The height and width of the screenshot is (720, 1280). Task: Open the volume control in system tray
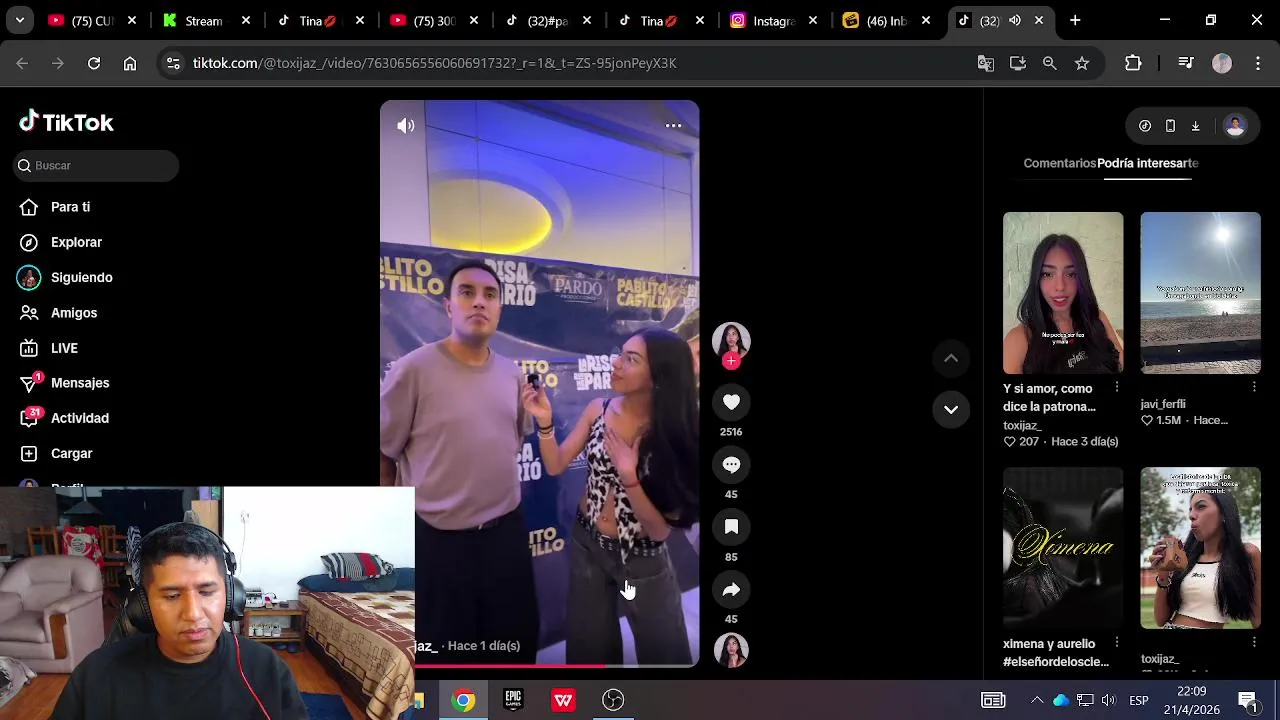(1108, 700)
